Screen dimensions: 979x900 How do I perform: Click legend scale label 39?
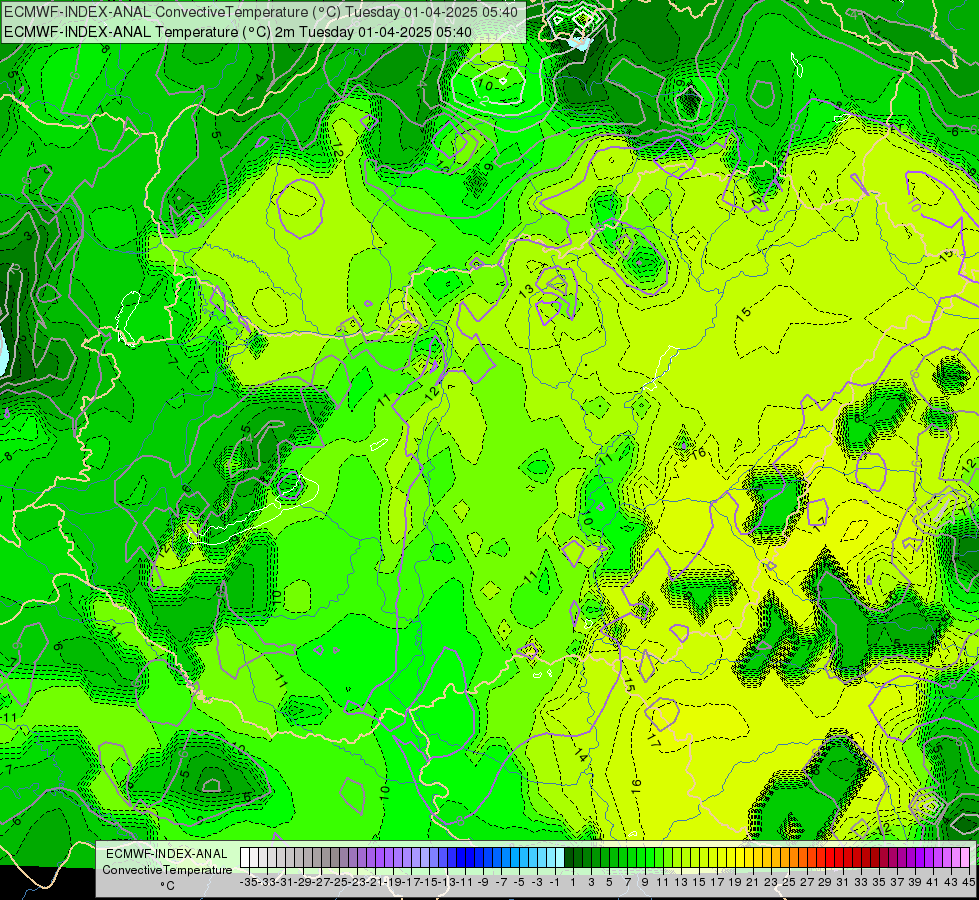[x=915, y=882]
